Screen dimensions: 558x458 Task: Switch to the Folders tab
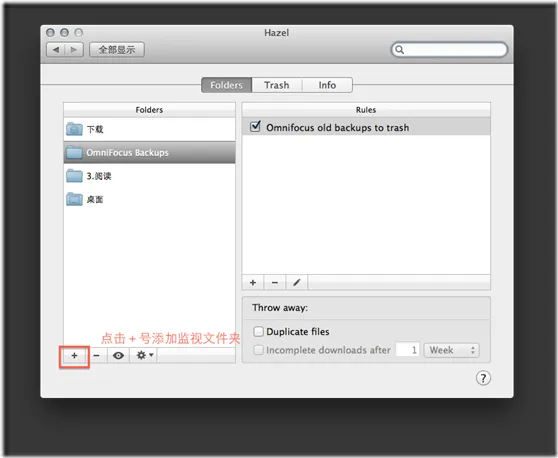tap(226, 85)
